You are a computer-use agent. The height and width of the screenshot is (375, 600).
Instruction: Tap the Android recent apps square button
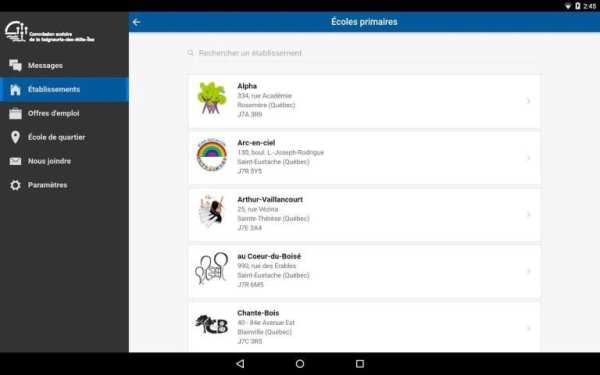[x=360, y=364]
